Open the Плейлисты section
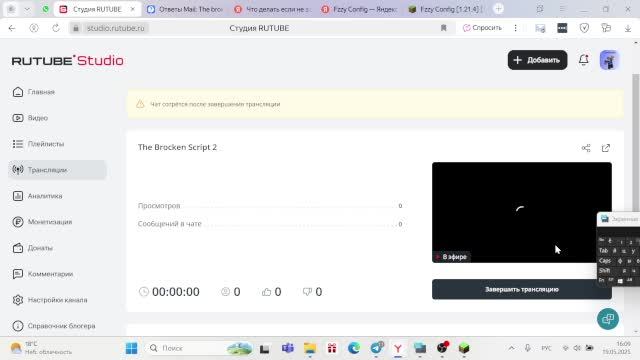Viewport: 640px width, 360px height. (38, 144)
